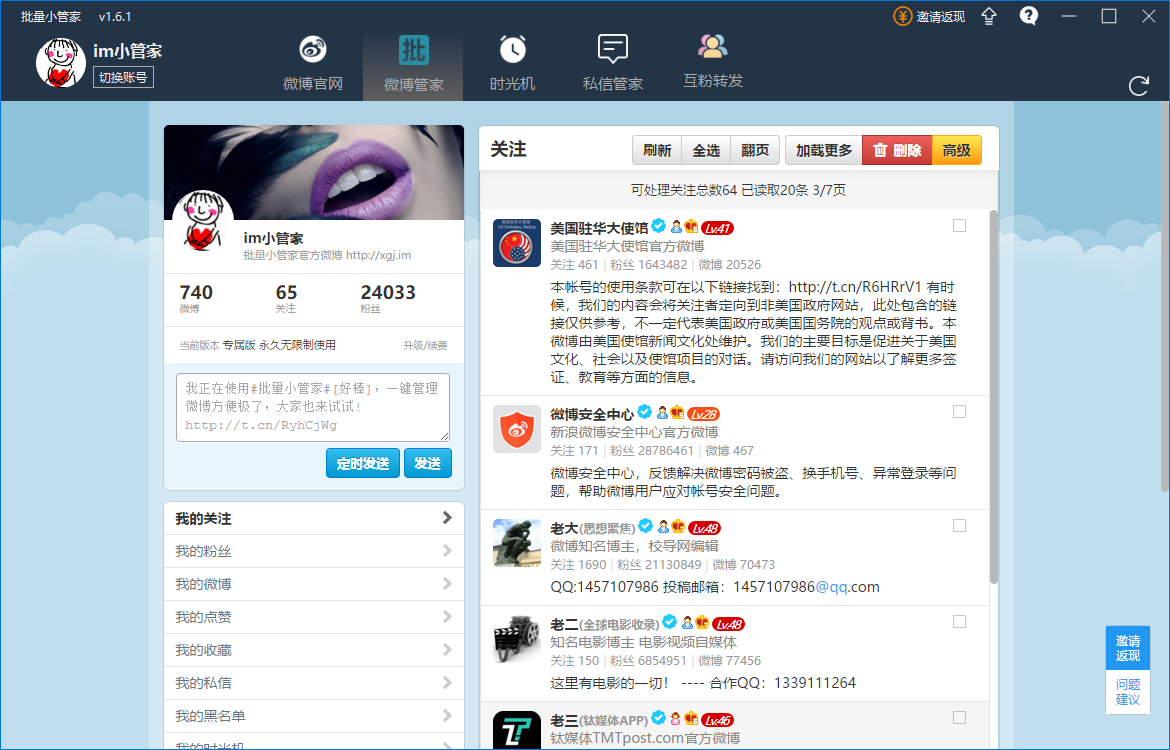Click the Lv.28 level badge

pyautogui.click(x=703, y=414)
